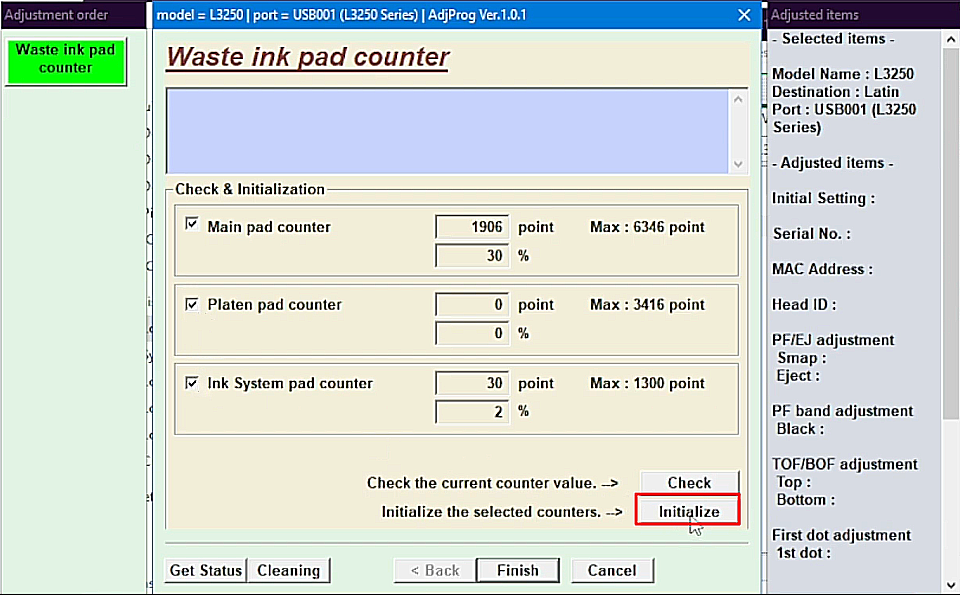
Task: Select Waste ink pad counter adjustment item
Action: (x=66, y=61)
